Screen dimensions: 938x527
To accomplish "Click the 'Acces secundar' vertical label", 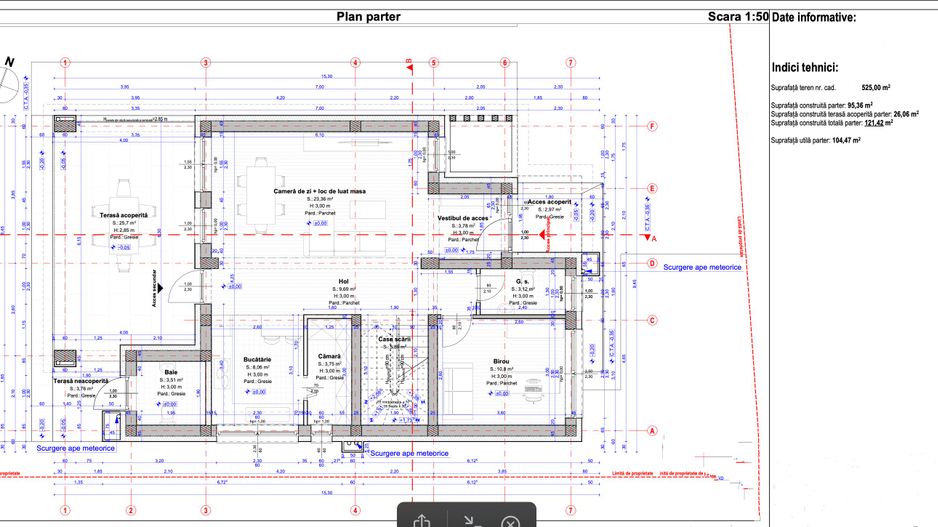I will tap(154, 288).
